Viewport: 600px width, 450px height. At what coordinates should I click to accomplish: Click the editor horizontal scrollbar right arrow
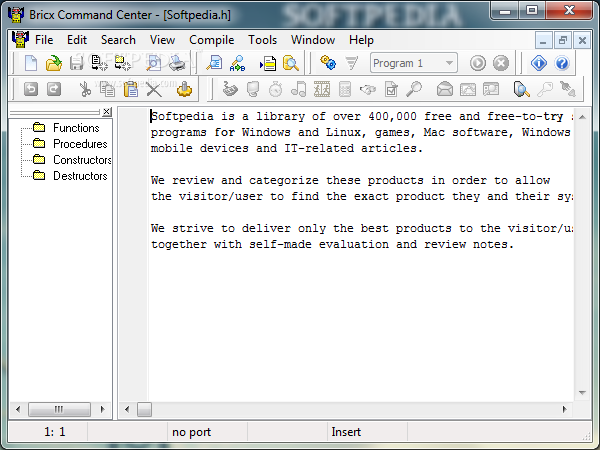pos(564,409)
